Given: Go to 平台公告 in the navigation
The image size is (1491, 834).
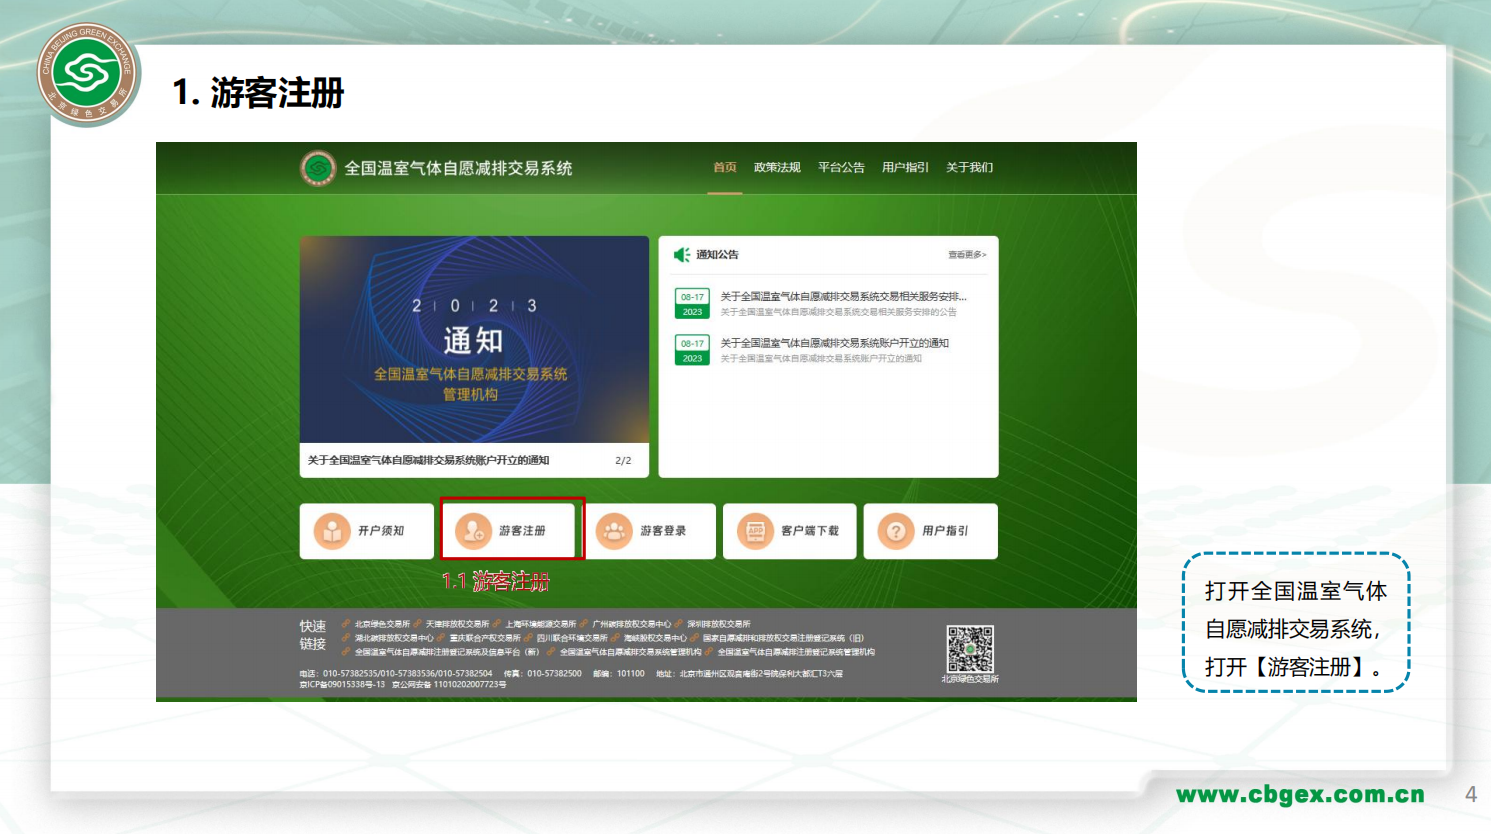Looking at the screenshot, I should coord(841,168).
